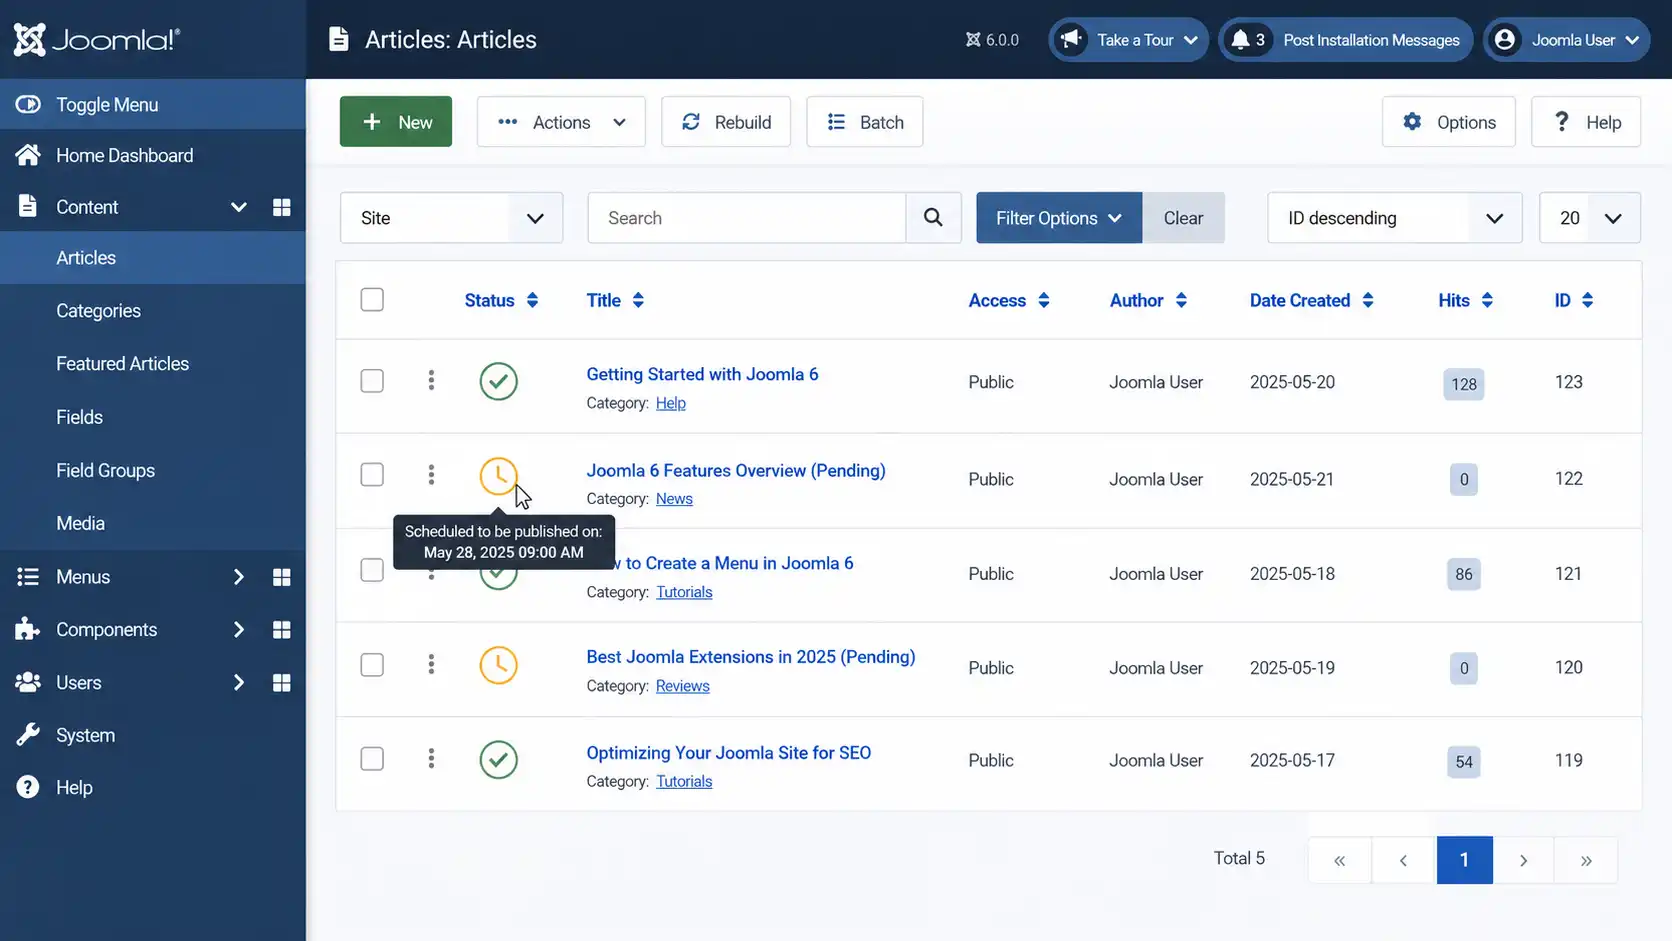1672x941 pixels.
Task: Select Articles in sidebar
Action: click(86, 258)
